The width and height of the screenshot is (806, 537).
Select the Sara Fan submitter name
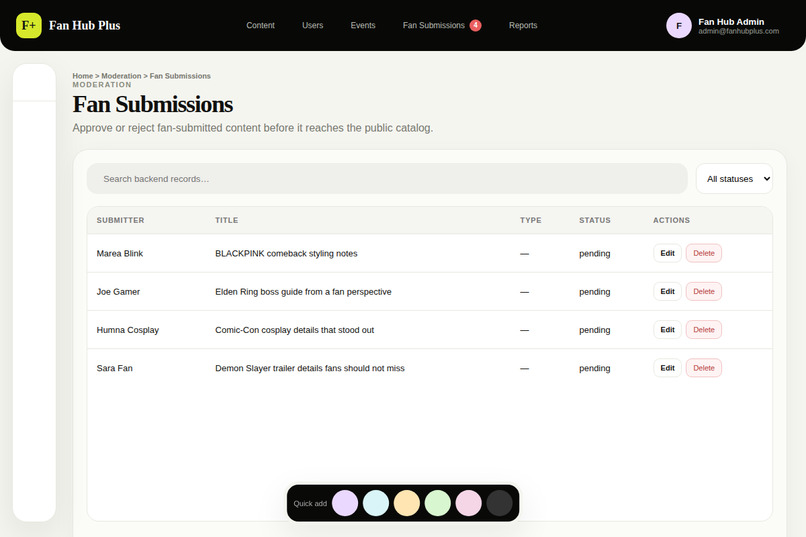pyautogui.click(x=115, y=368)
